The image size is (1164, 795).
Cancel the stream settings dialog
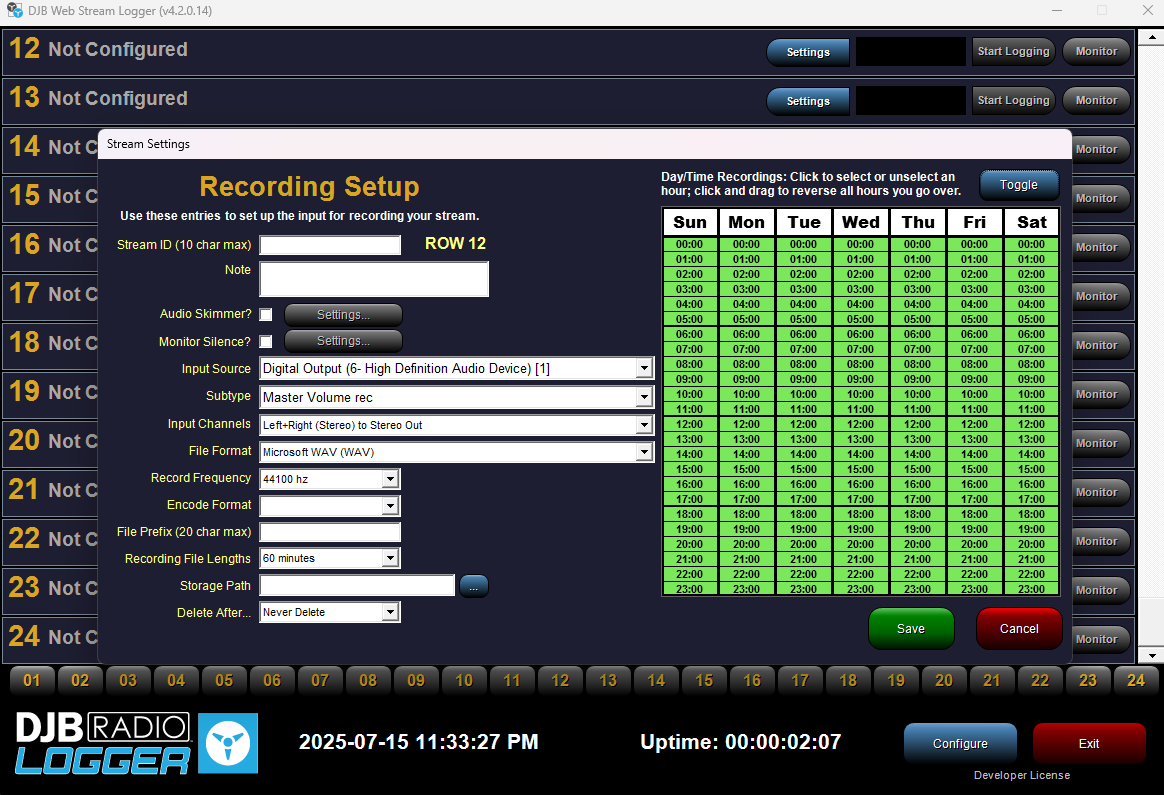(x=1019, y=629)
